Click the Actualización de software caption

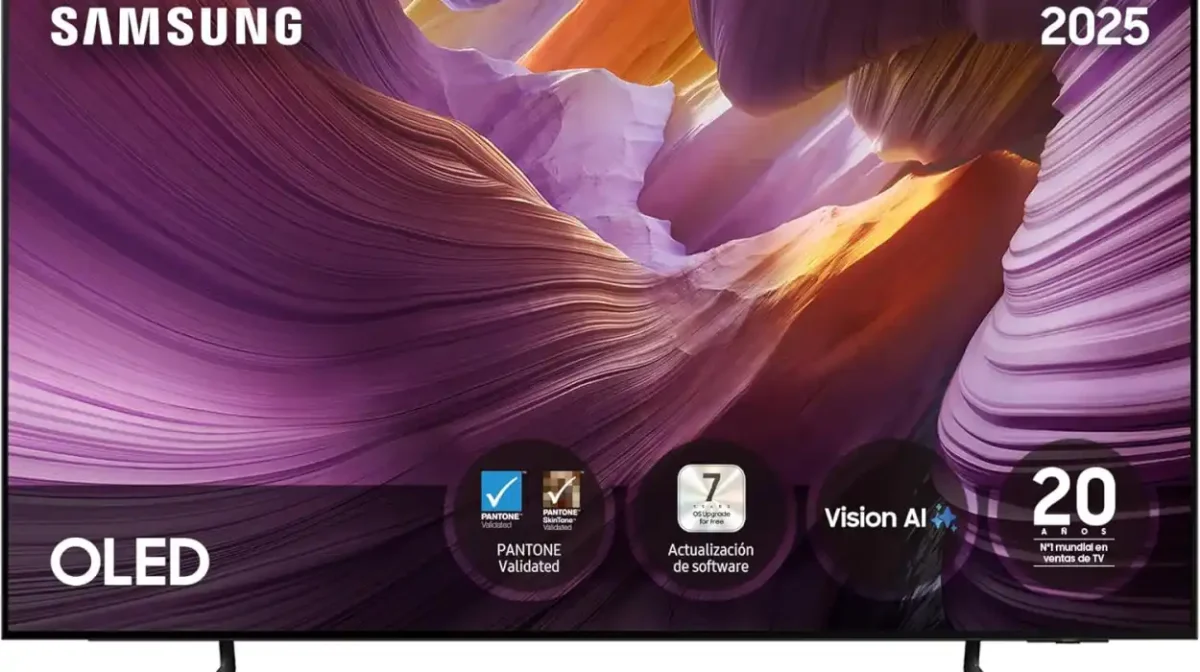(711, 558)
